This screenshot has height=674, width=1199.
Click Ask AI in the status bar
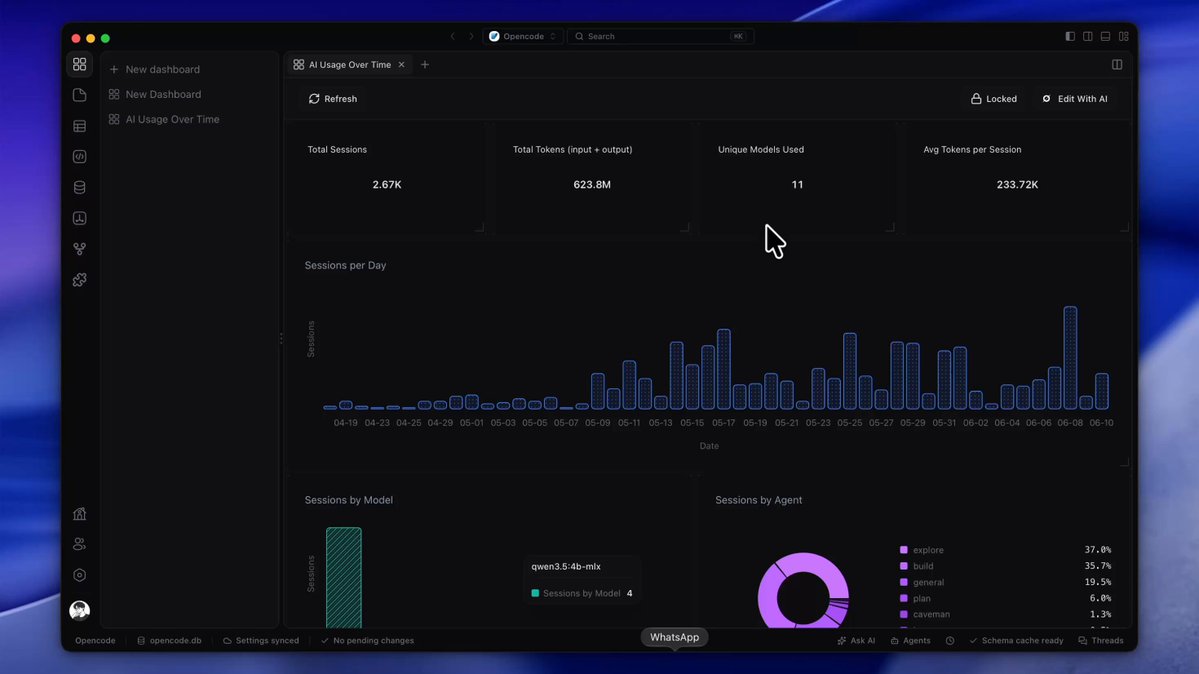(x=856, y=641)
